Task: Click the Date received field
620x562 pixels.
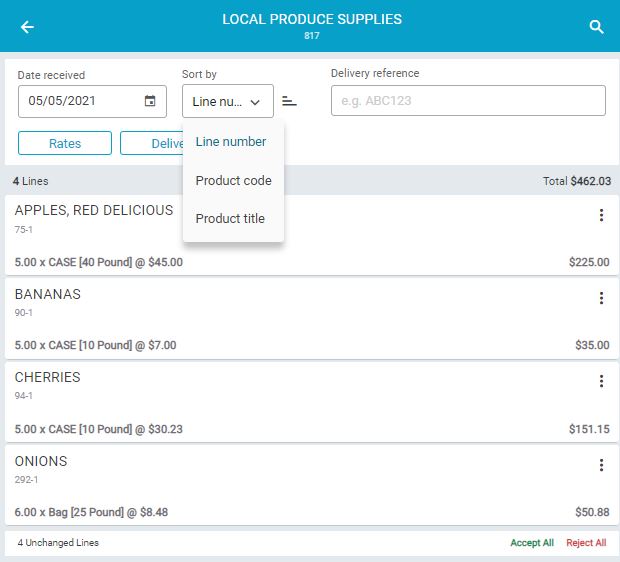Action: click(x=80, y=101)
